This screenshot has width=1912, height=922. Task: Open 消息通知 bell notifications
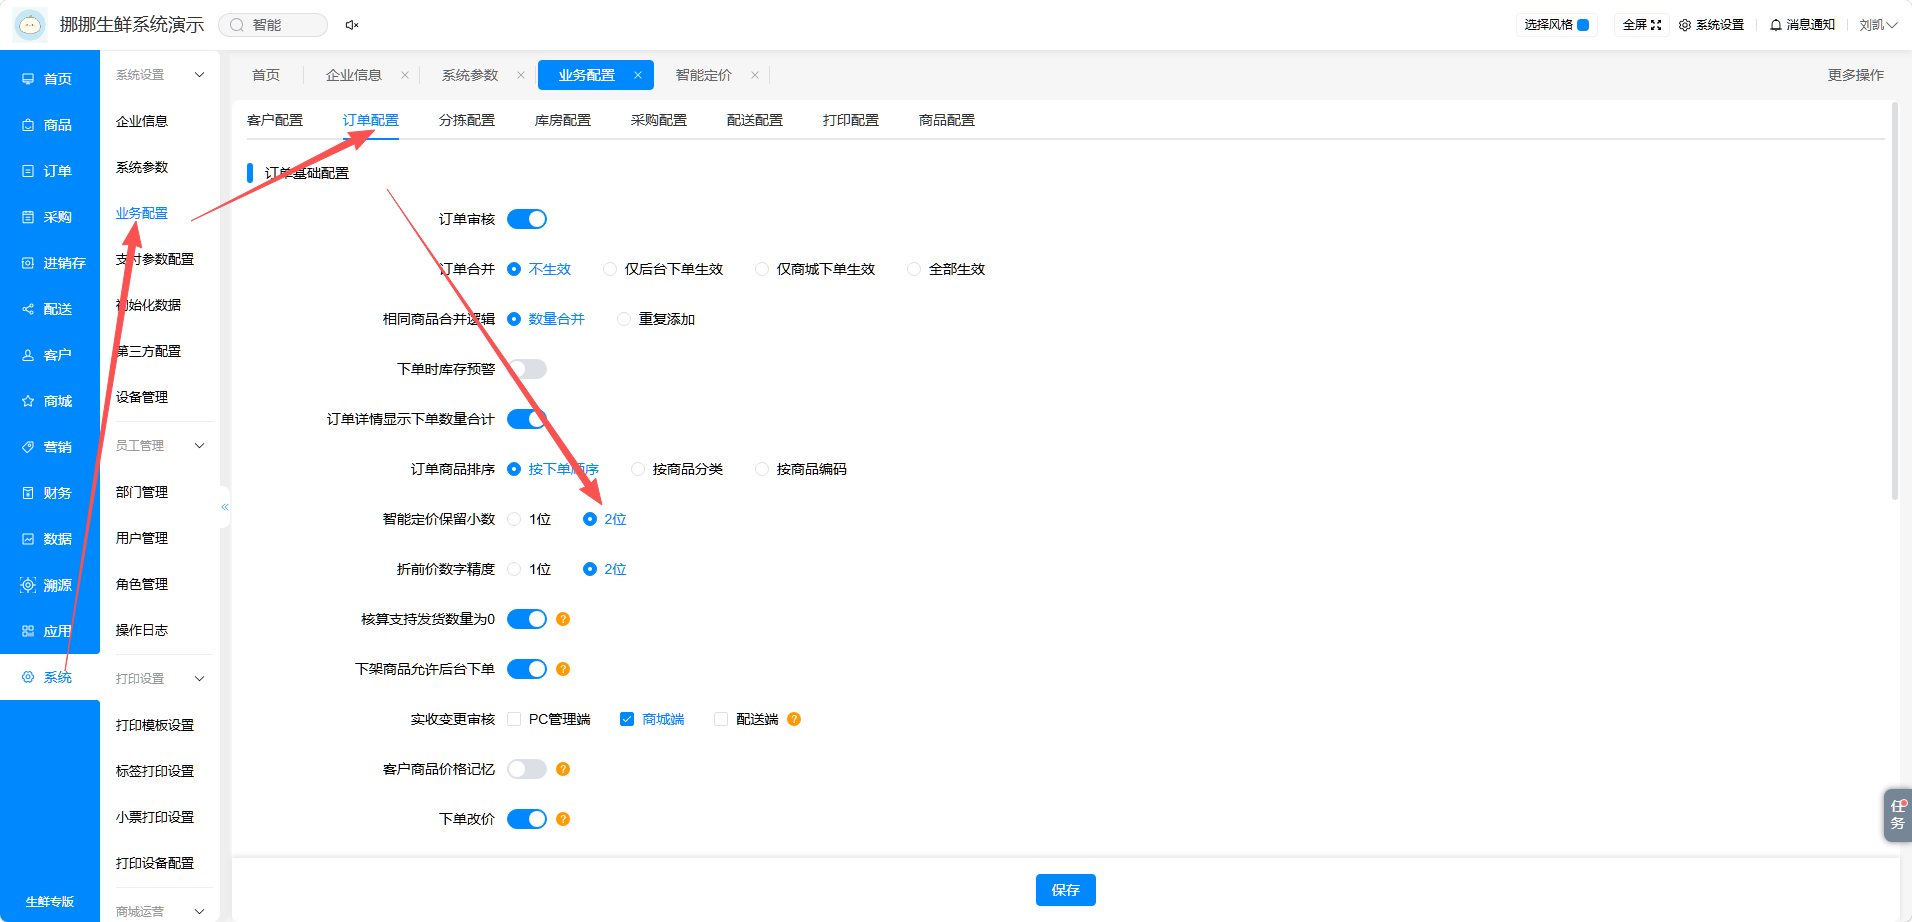1802,25
